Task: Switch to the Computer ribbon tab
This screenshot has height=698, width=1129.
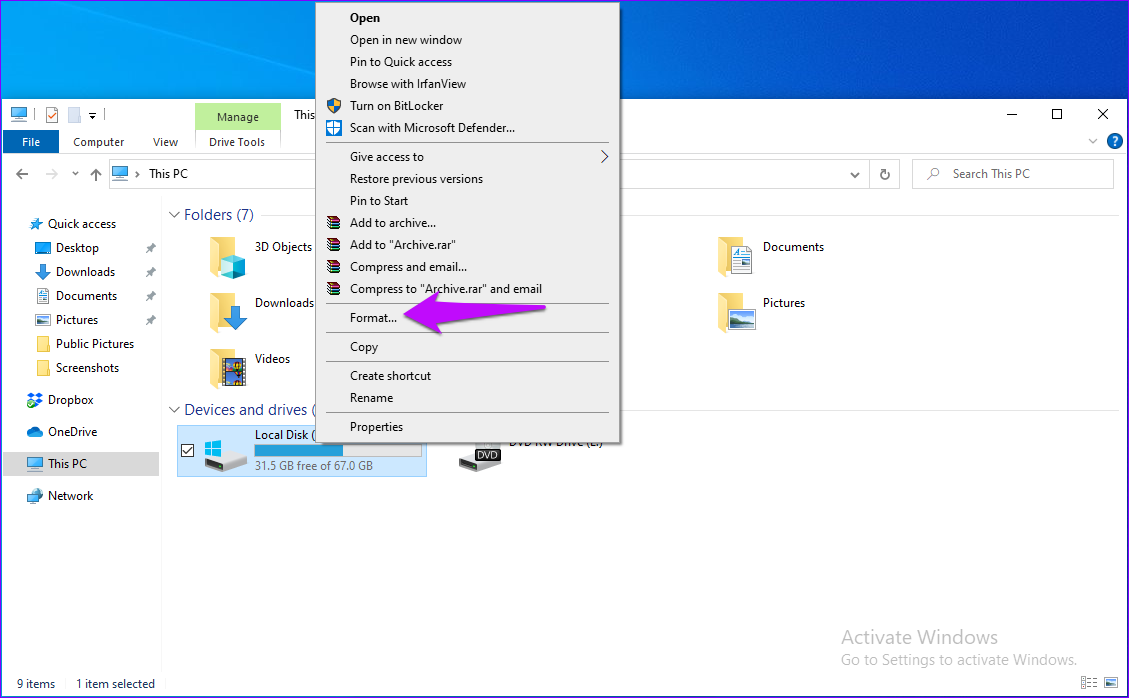Action: point(99,142)
